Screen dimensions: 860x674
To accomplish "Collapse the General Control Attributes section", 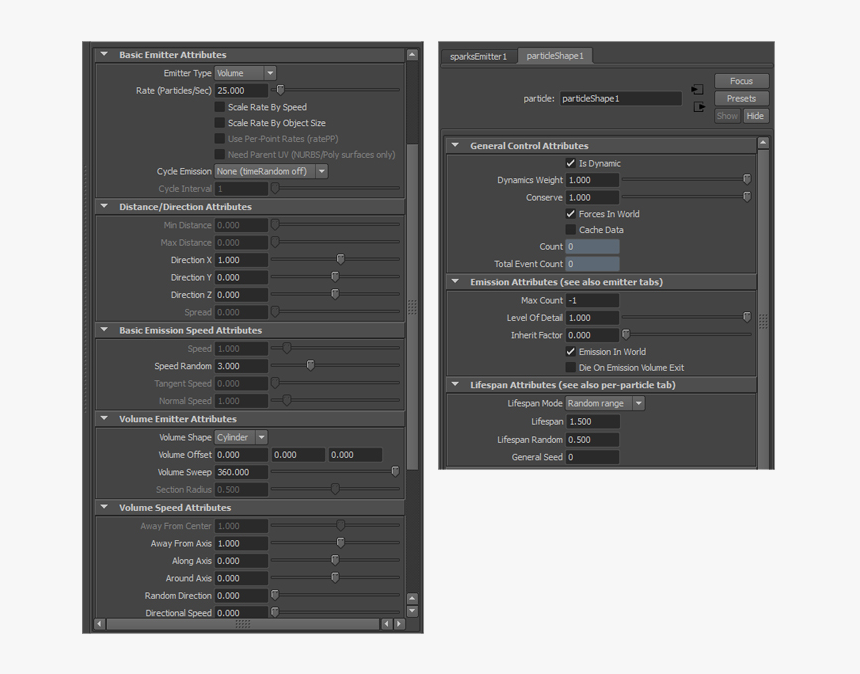I will coord(455,145).
